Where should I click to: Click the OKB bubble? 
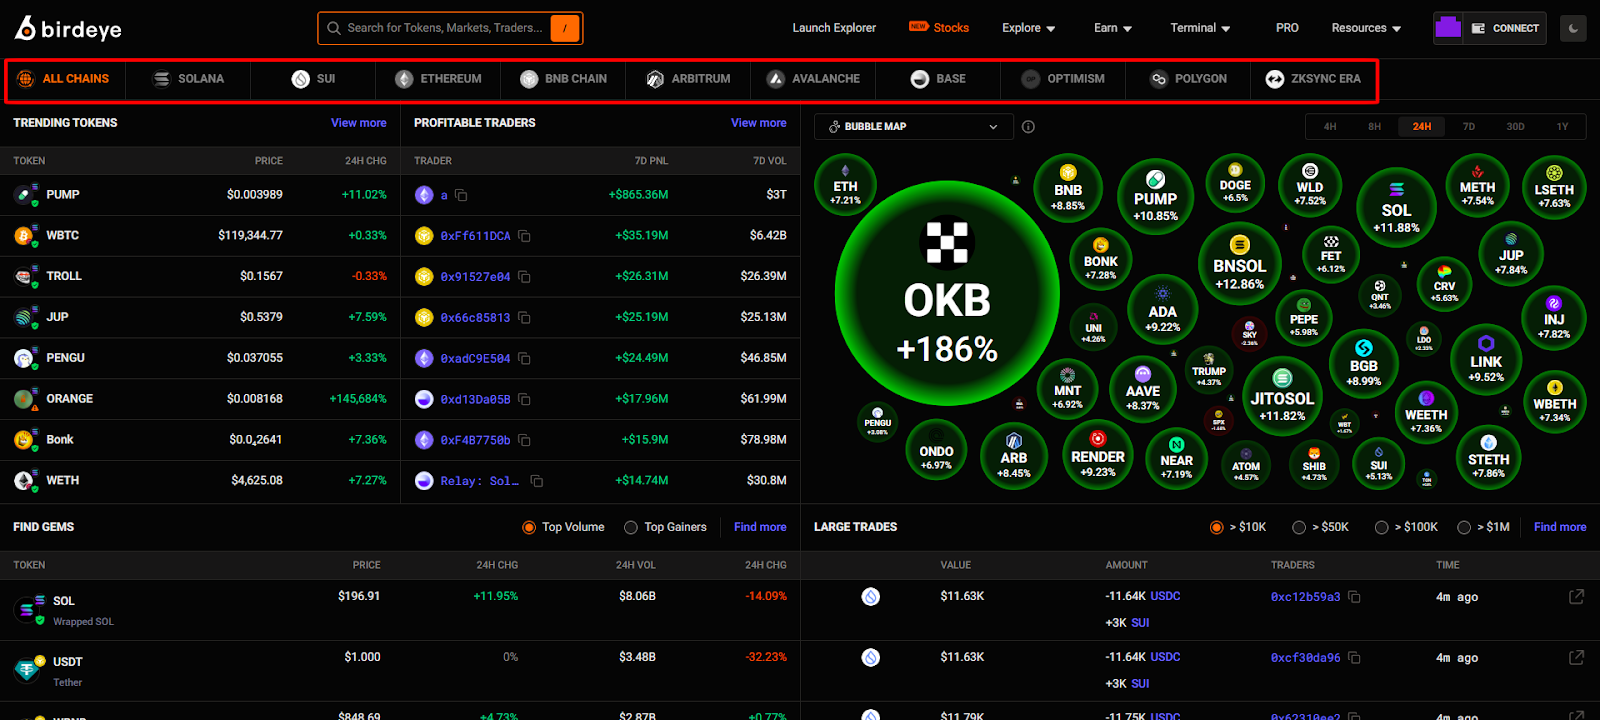pyautogui.click(x=947, y=293)
